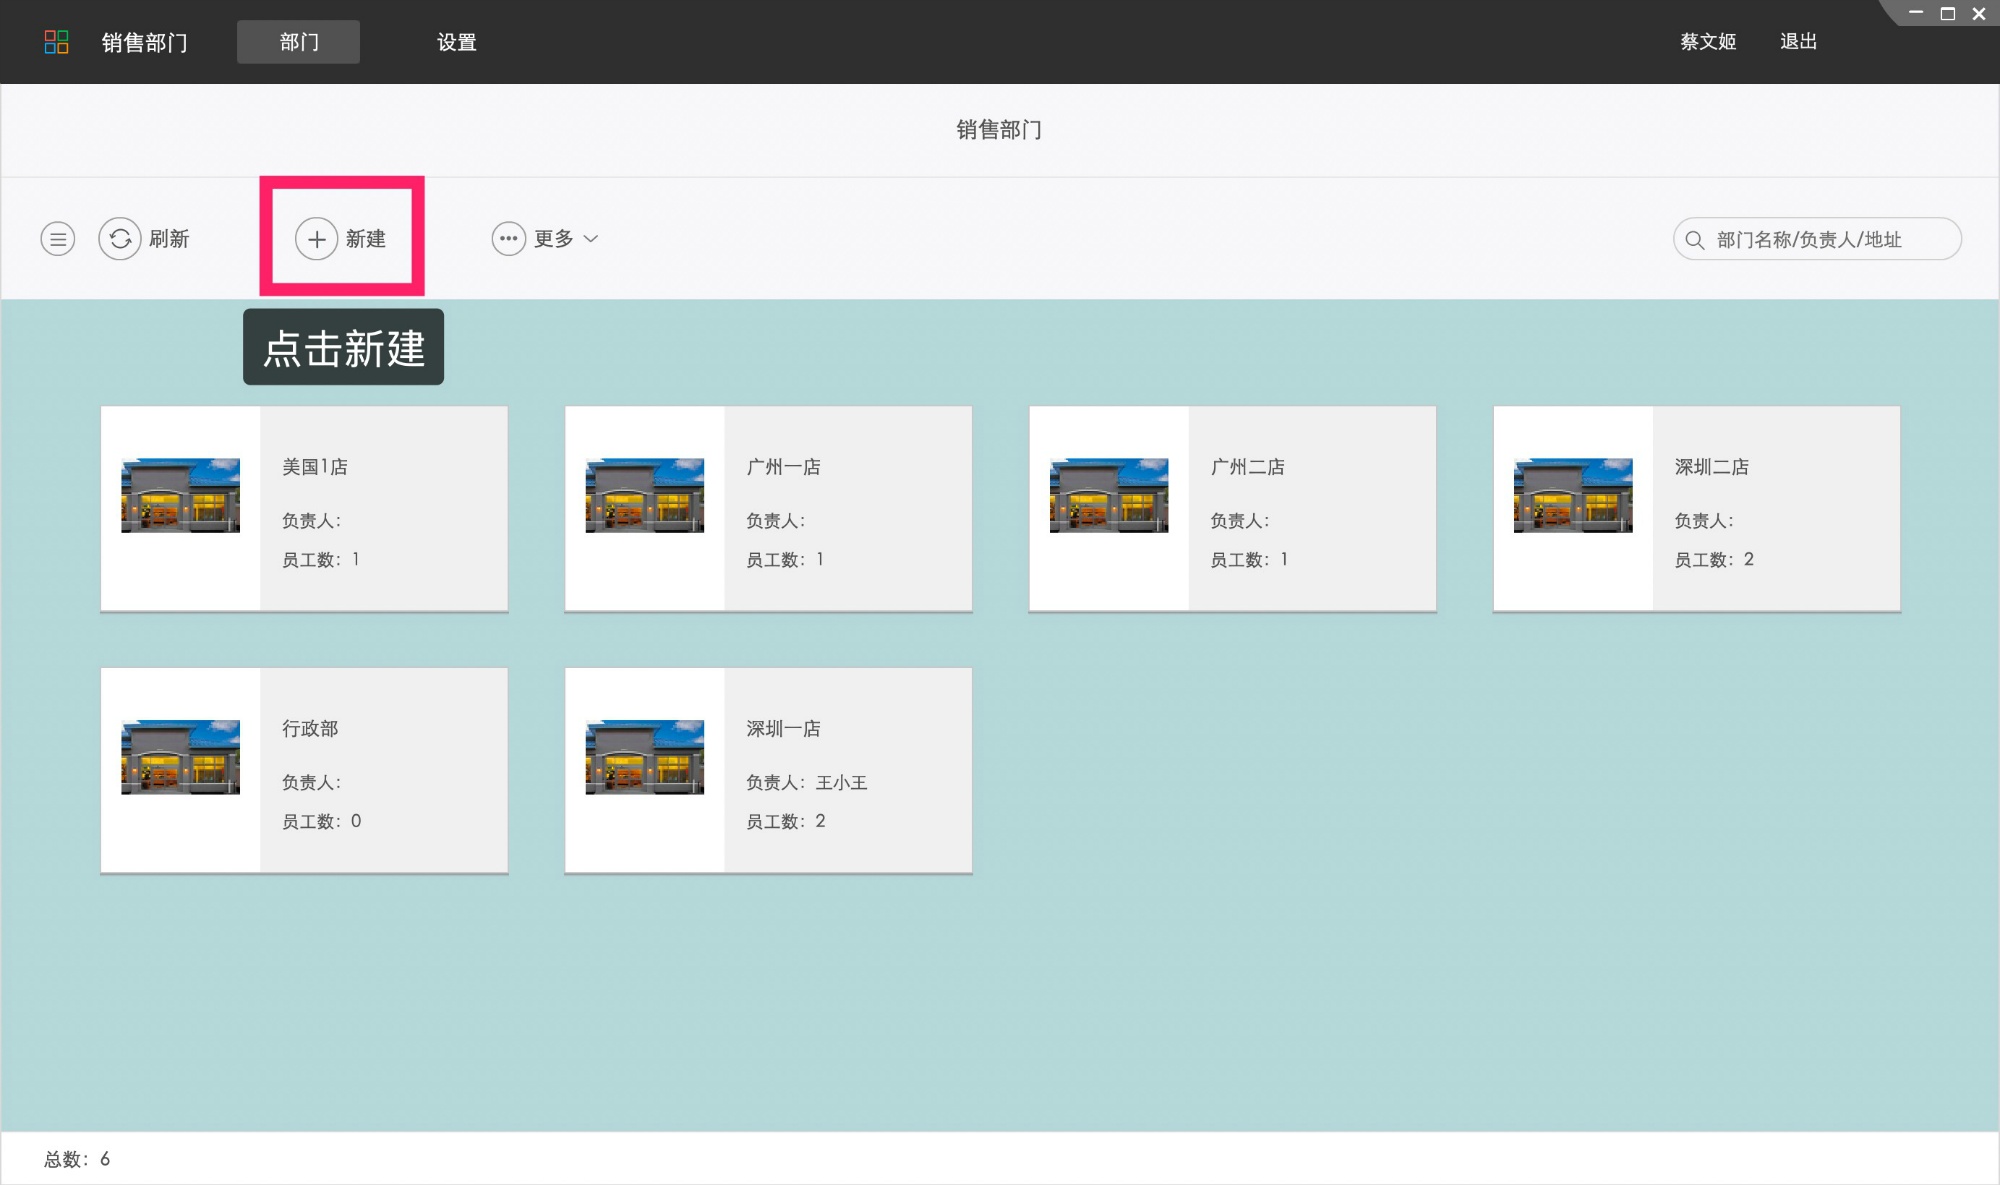Click the hamburger list menu icon
The image size is (2000, 1185).
[58, 239]
